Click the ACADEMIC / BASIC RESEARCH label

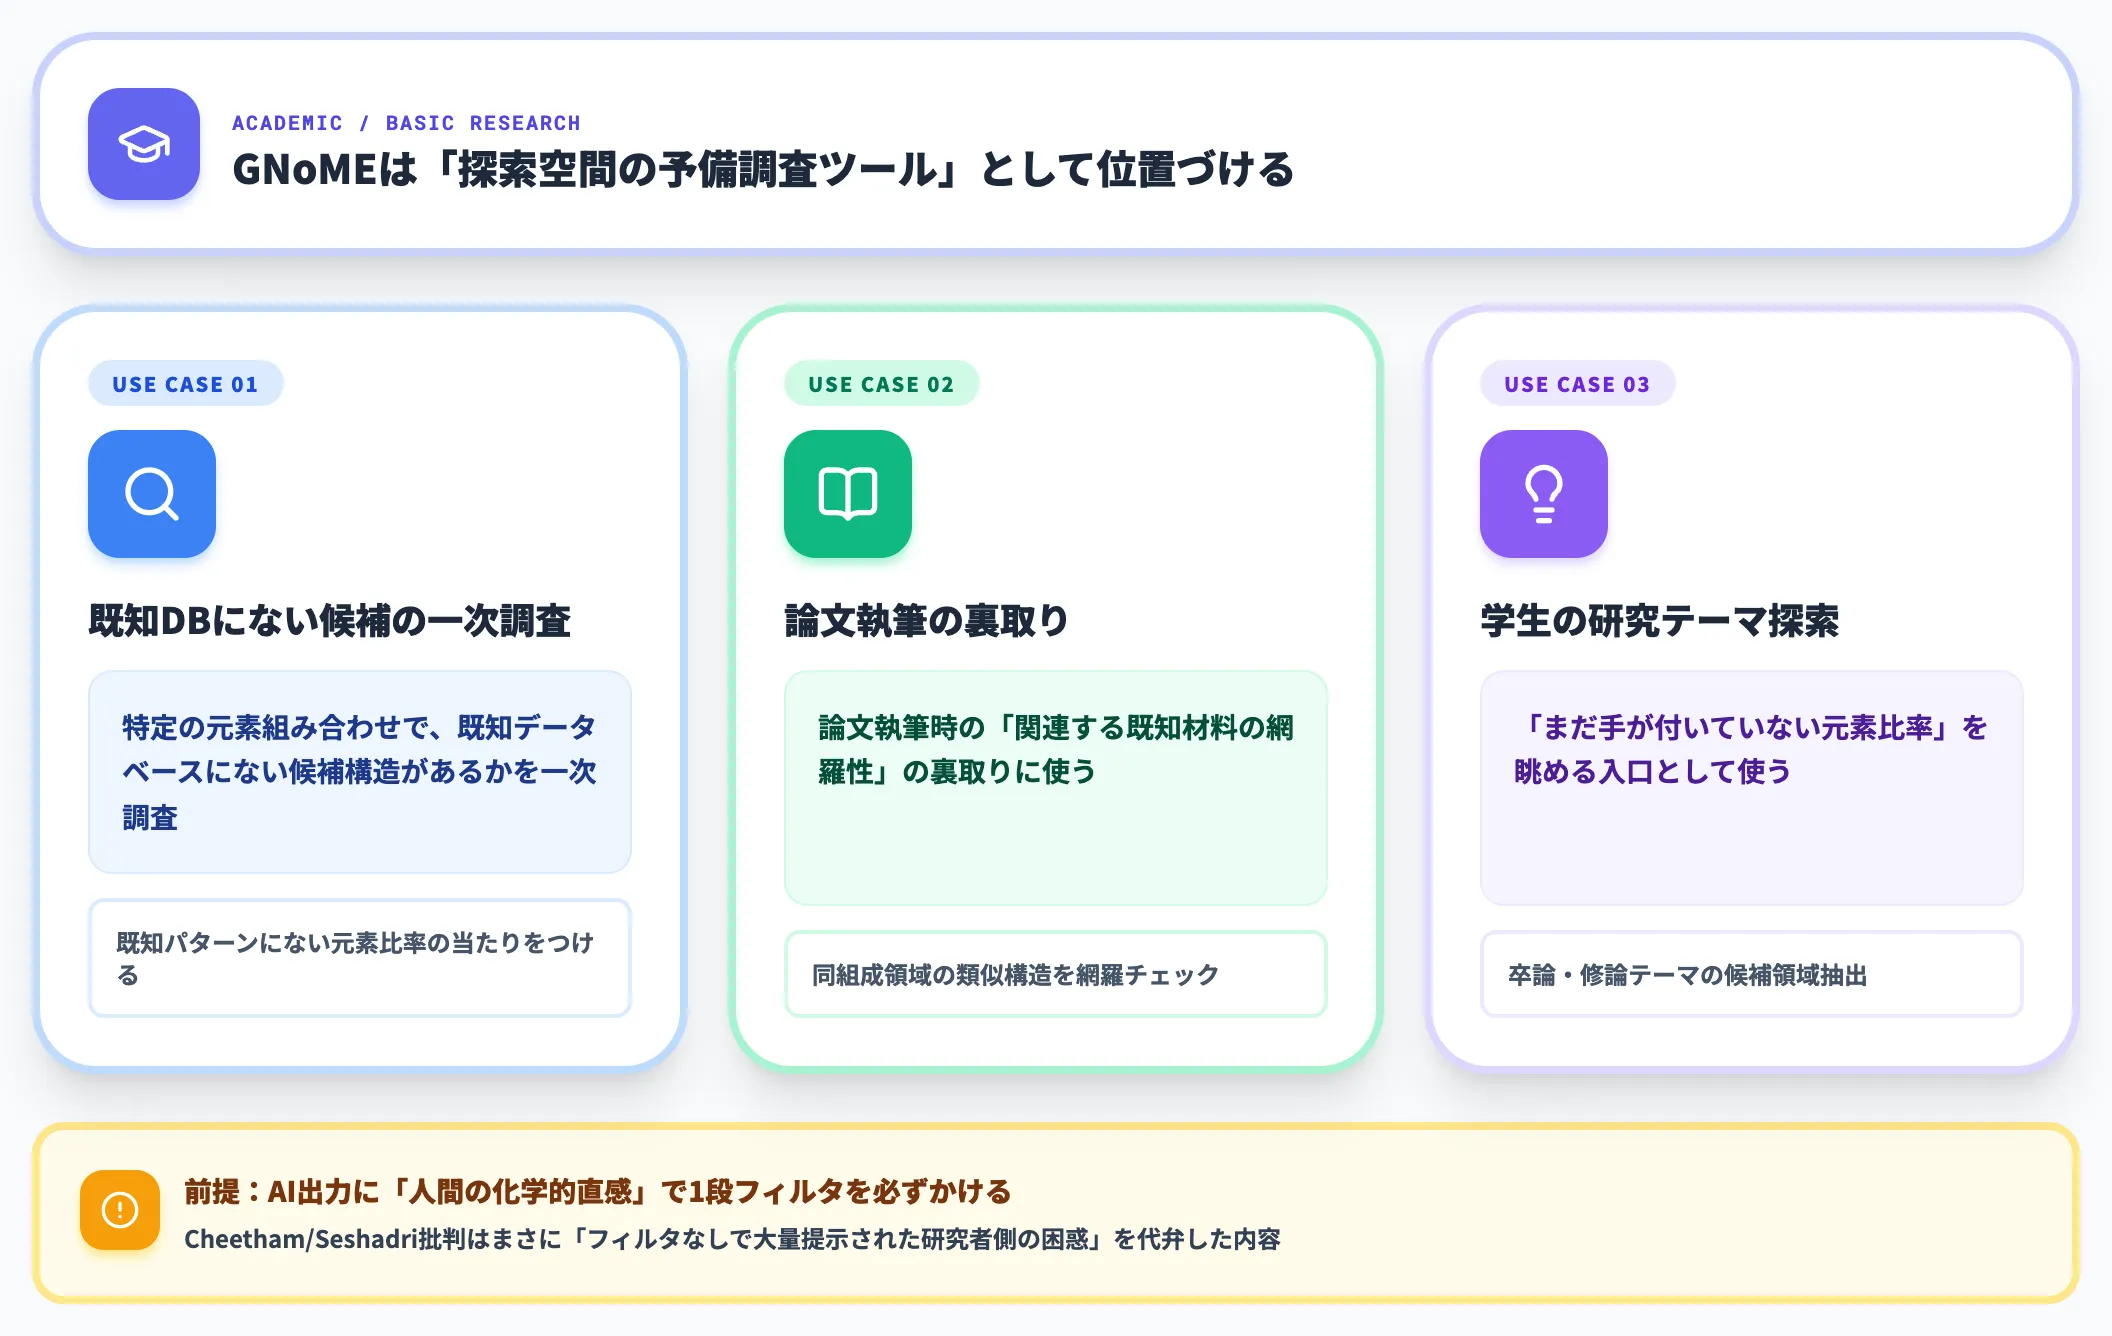point(406,123)
